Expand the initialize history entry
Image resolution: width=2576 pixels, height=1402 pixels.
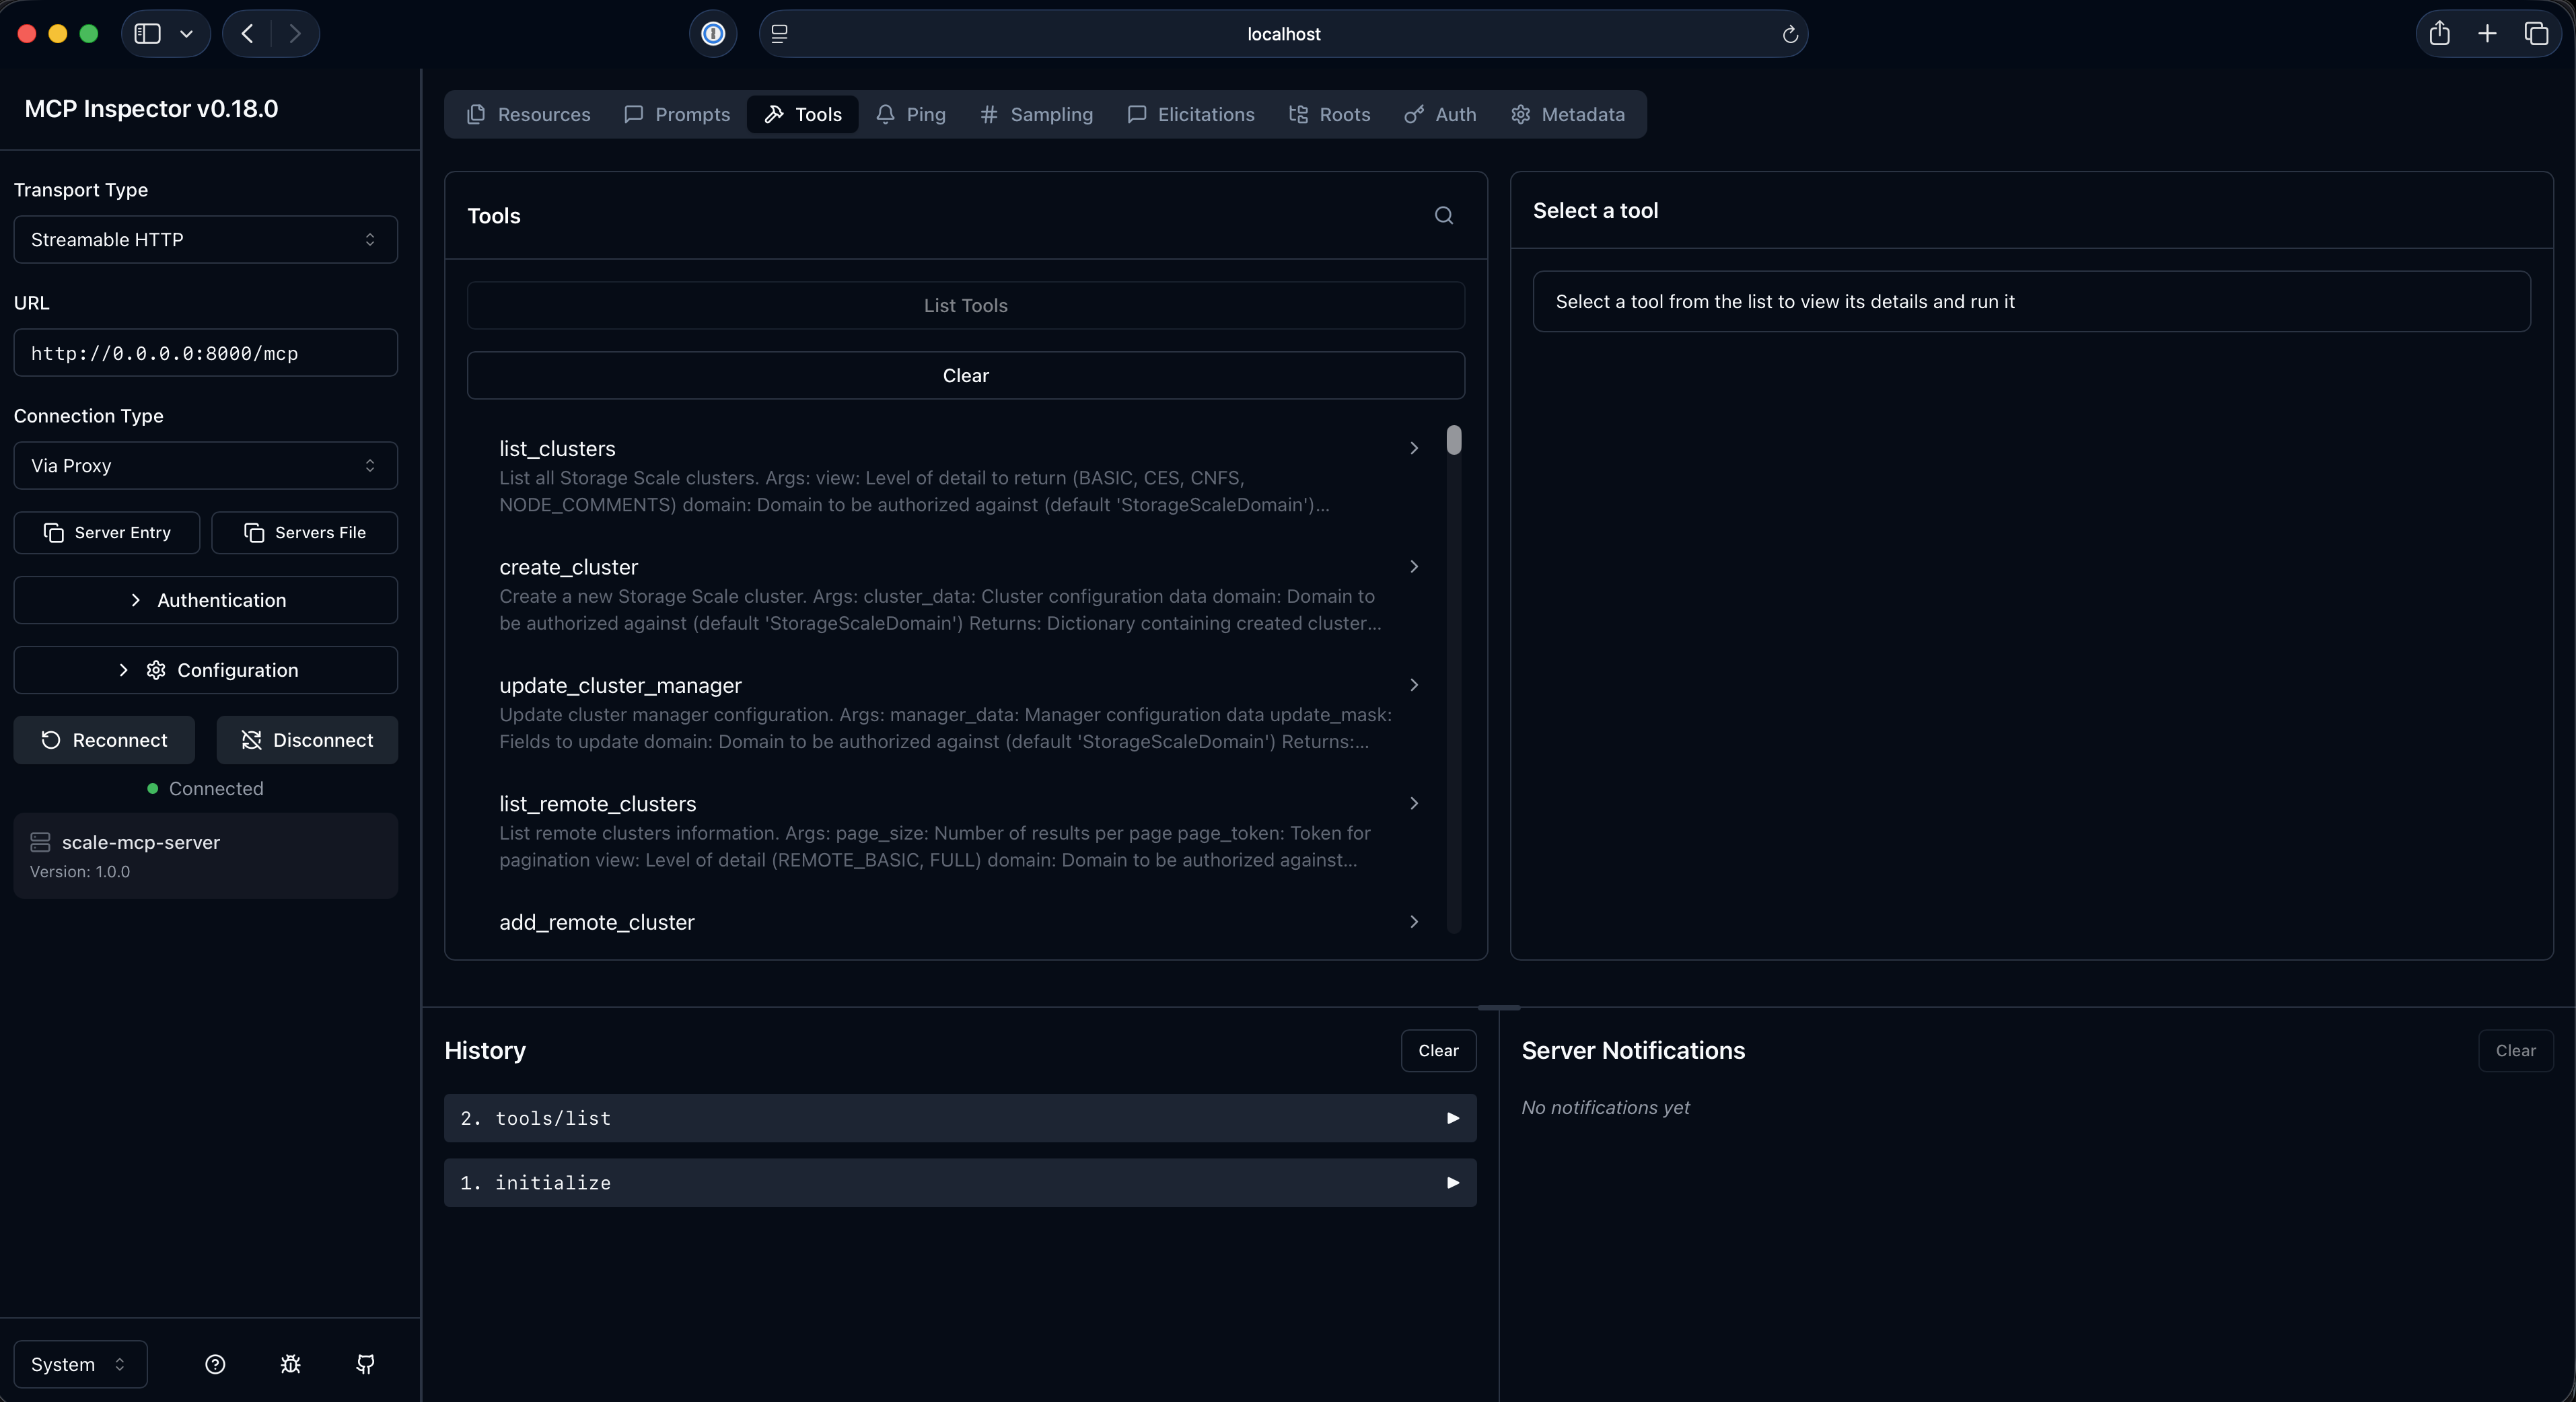point(960,1182)
